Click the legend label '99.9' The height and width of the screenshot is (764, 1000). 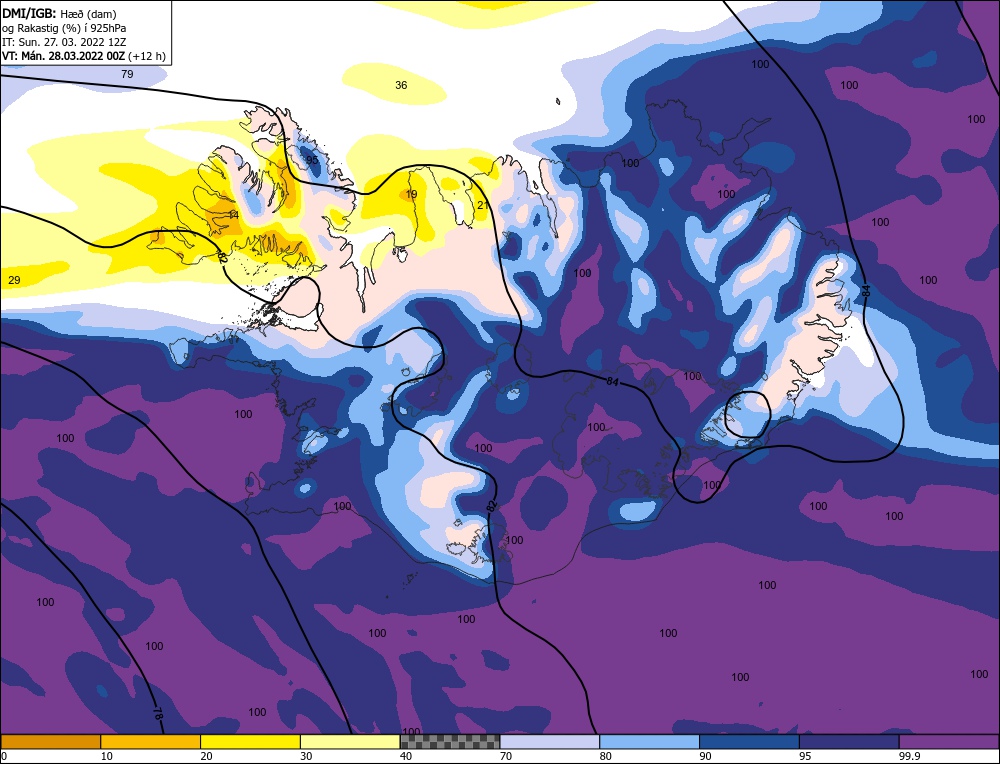pos(909,756)
